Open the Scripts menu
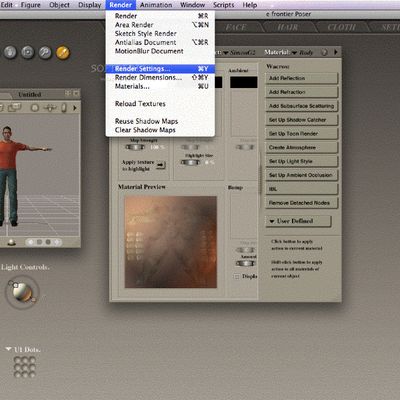Viewport: 400px width, 400px height. [x=224, y=5]
